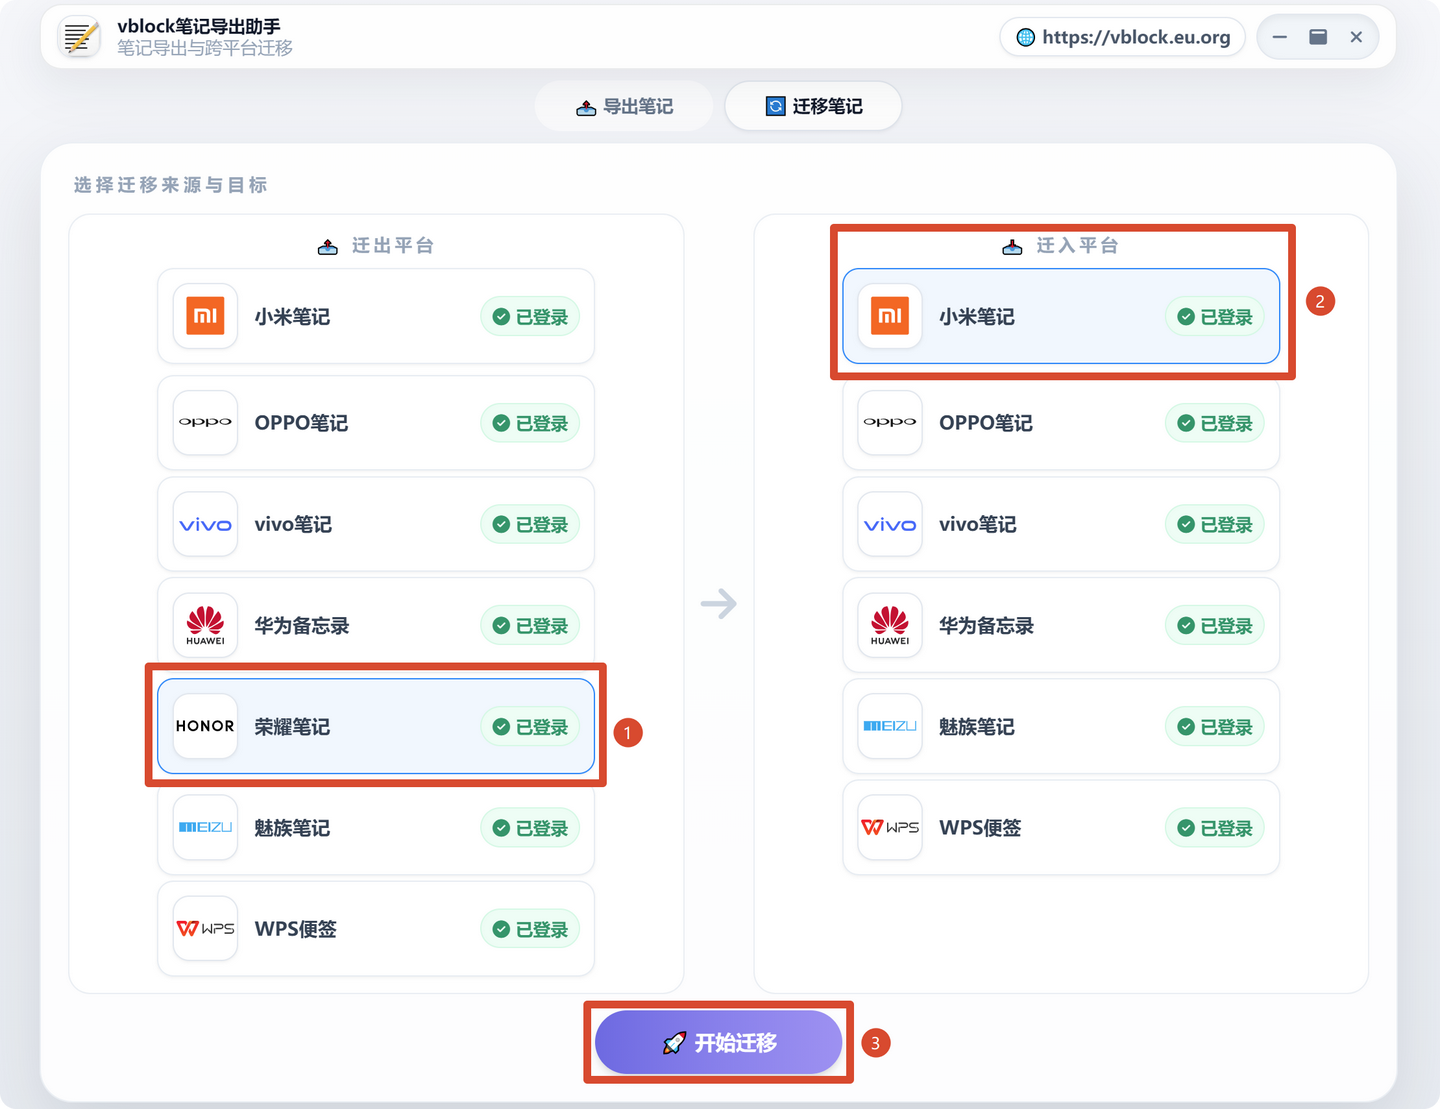Screen dimensions: 1440x1109
Task: Select 魅族笔记 as the source platform
Action: [x=376, y=827]
